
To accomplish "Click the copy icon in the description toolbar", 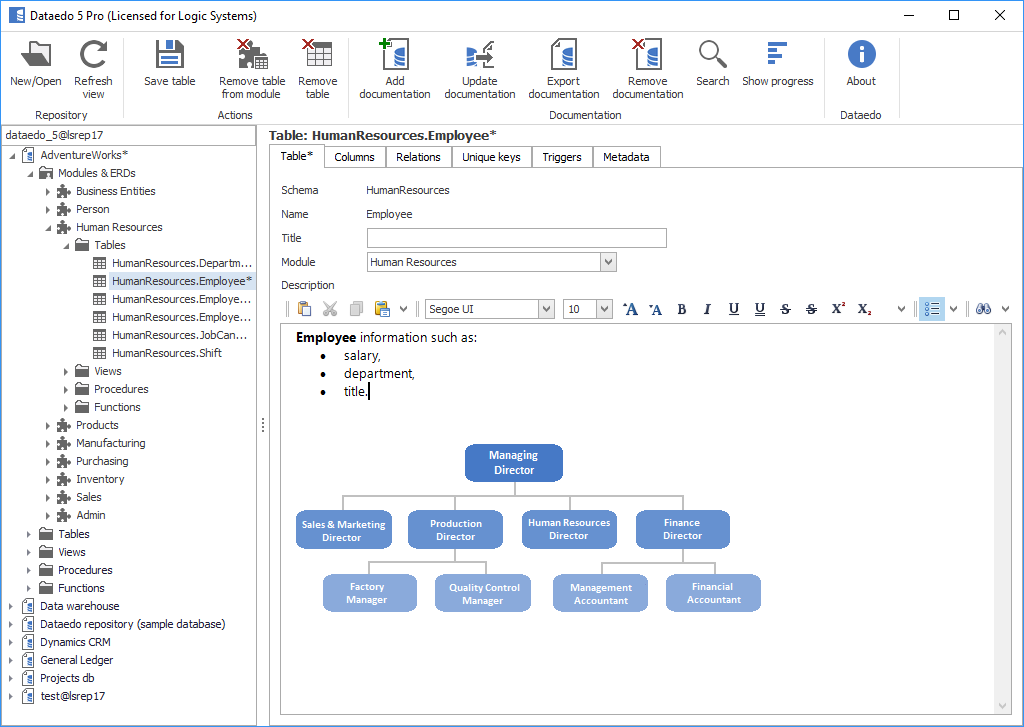I will tap(356, 309).
